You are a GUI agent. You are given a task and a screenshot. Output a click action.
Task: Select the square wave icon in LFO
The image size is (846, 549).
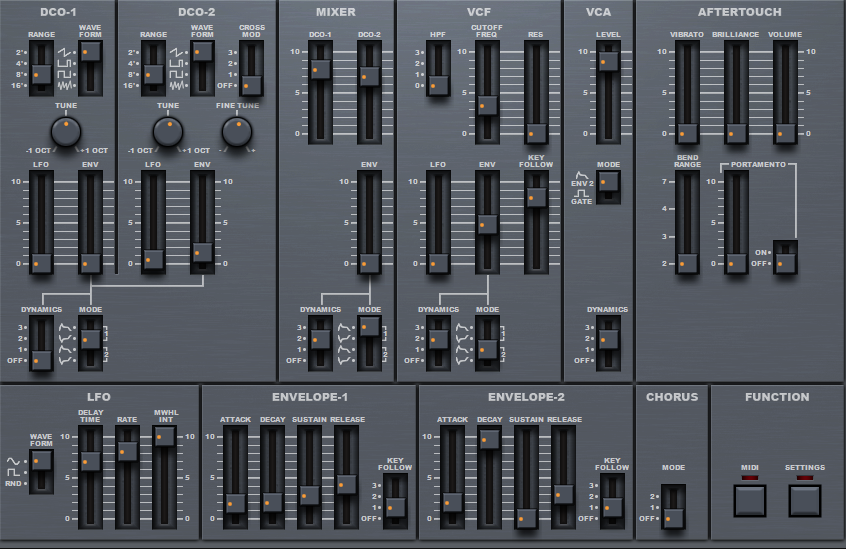pyautogui.click(x=13, y=472)
